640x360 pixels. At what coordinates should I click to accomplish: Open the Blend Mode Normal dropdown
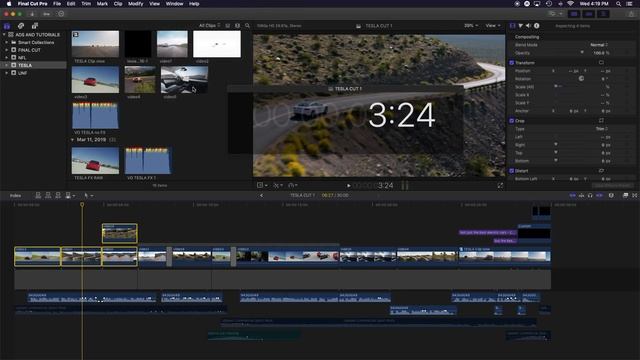[x=599, y=45]
